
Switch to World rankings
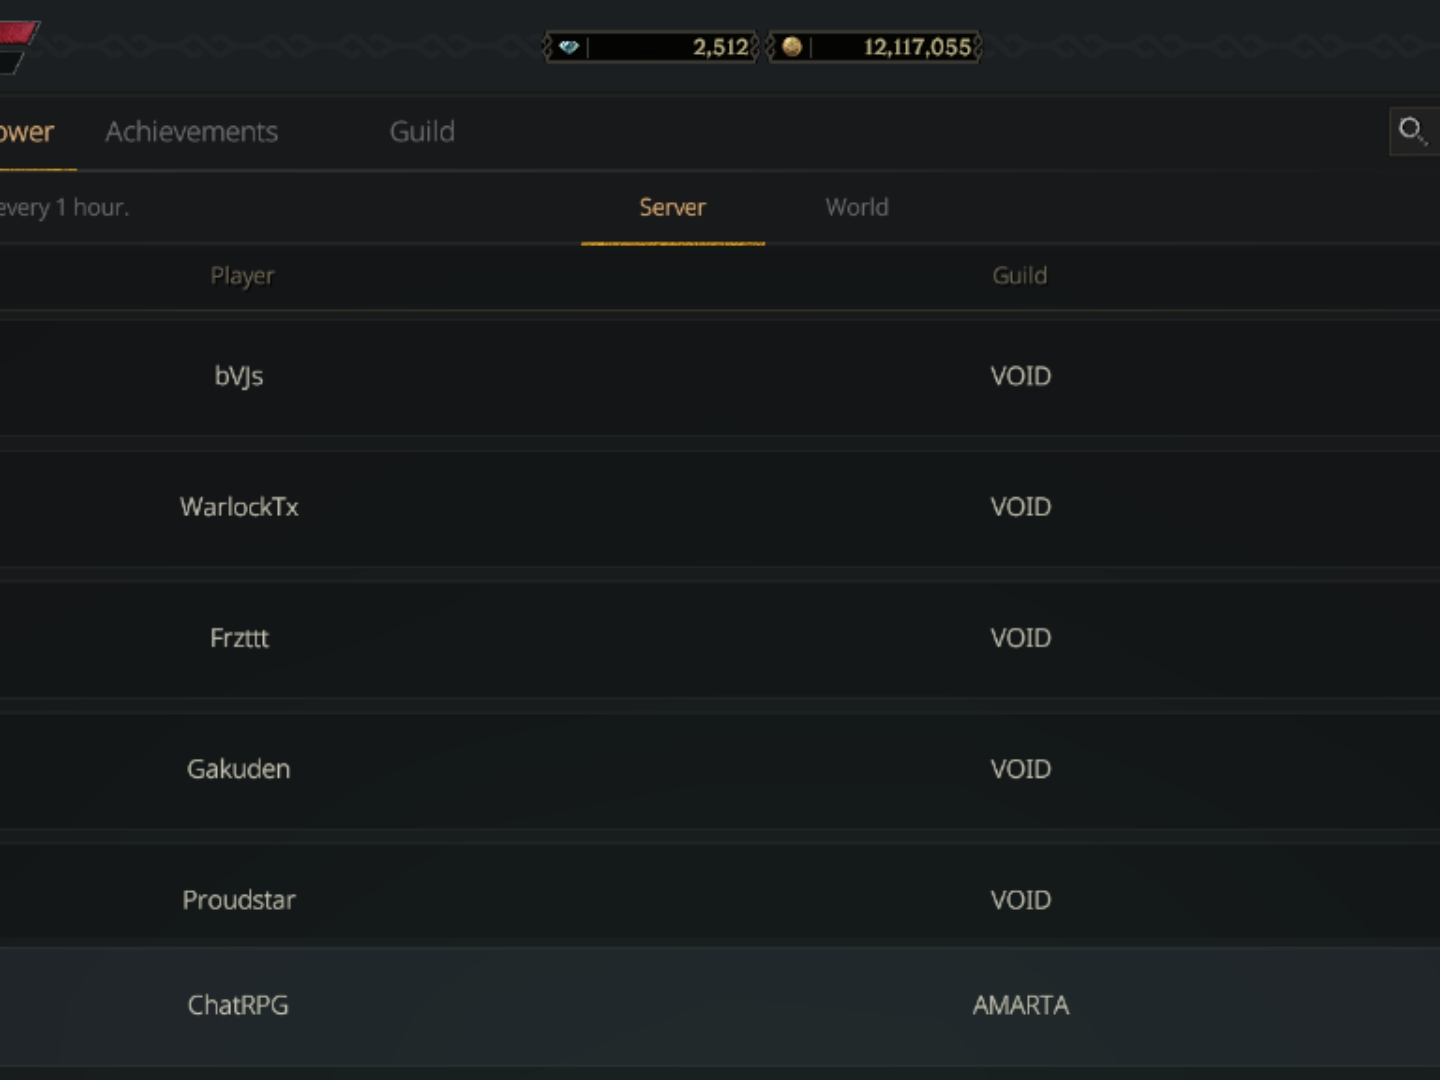857,207
